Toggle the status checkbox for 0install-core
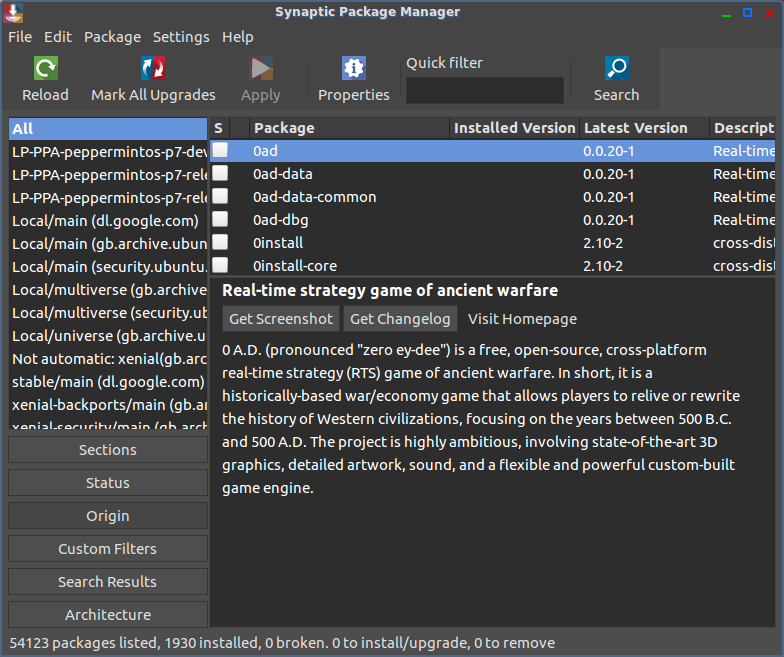Screen dimensions: 784x657 (220, 265)
